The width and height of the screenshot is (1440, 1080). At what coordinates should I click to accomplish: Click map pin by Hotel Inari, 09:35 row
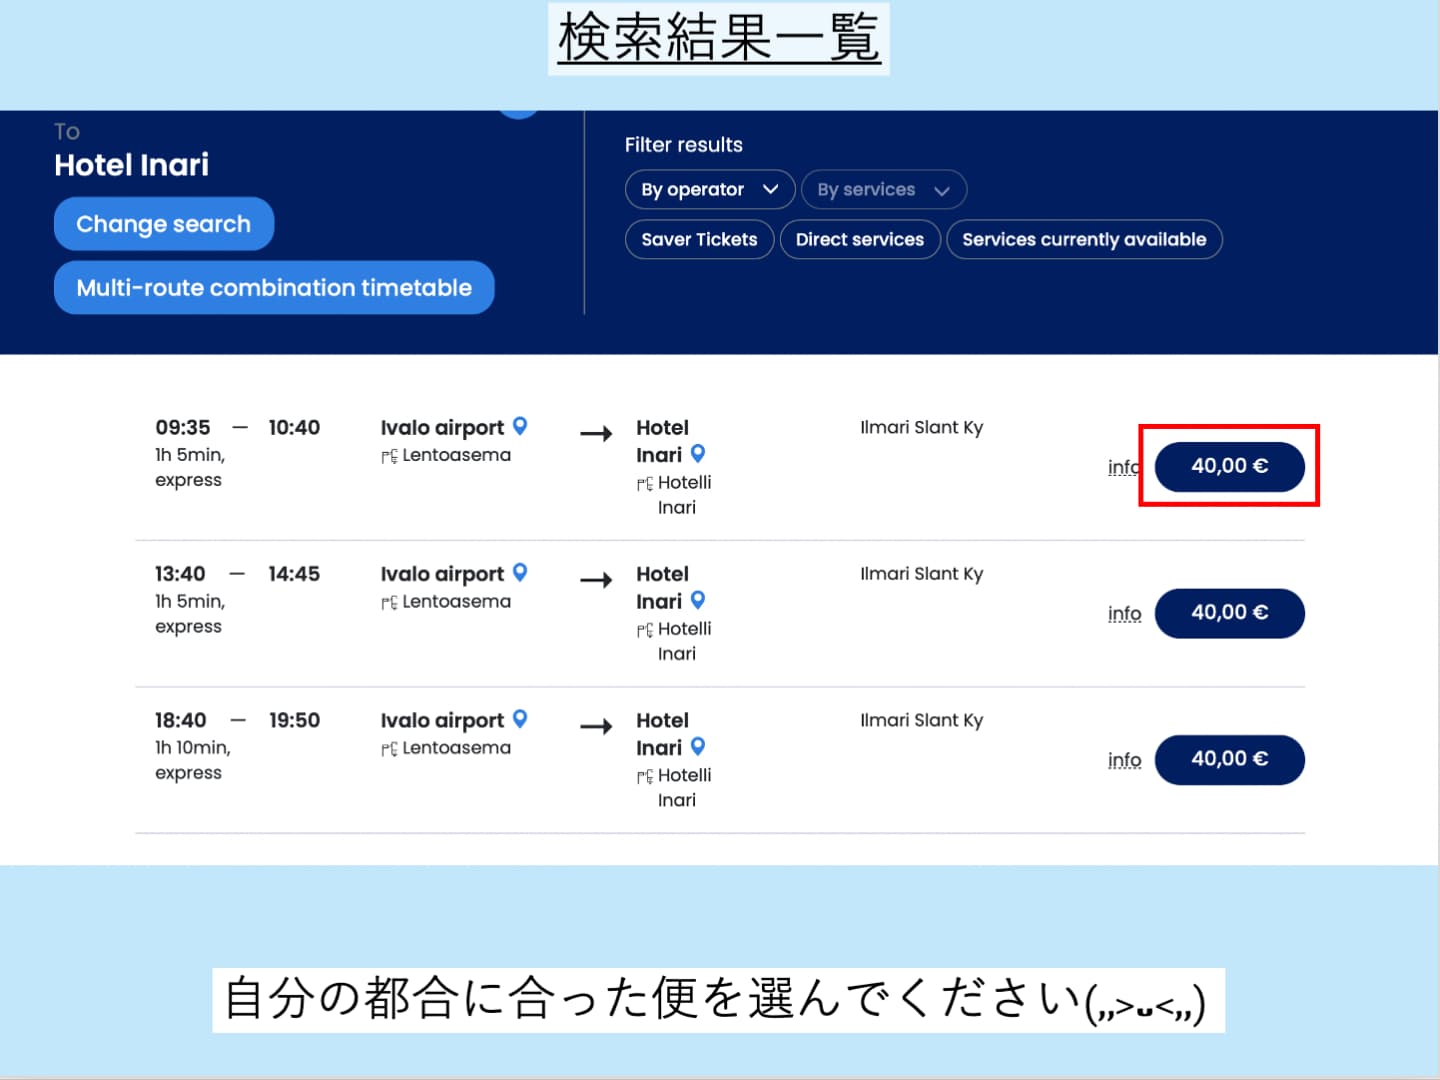tap(698, 453)
